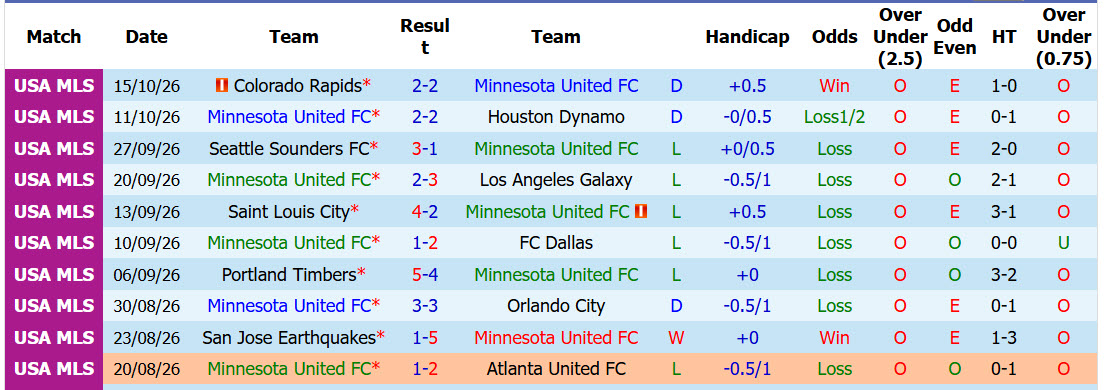Click the USA MLS label dated 15/10/26

pos(54,86)
